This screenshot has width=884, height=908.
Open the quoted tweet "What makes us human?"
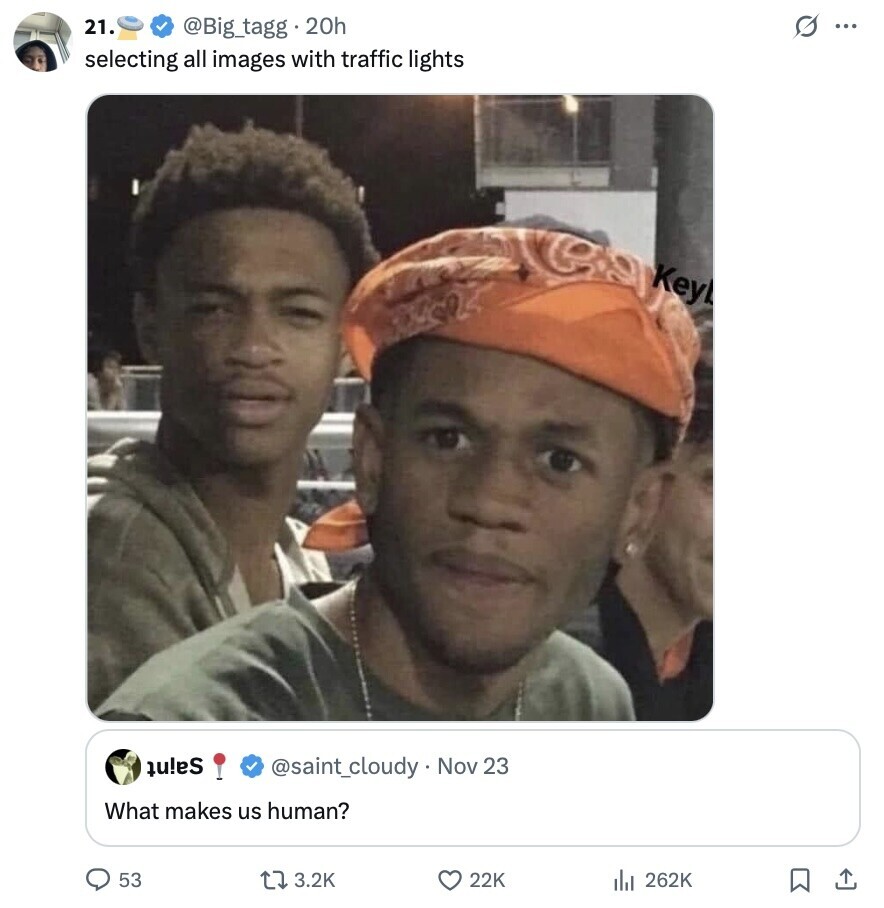click(x=228, y=811)
